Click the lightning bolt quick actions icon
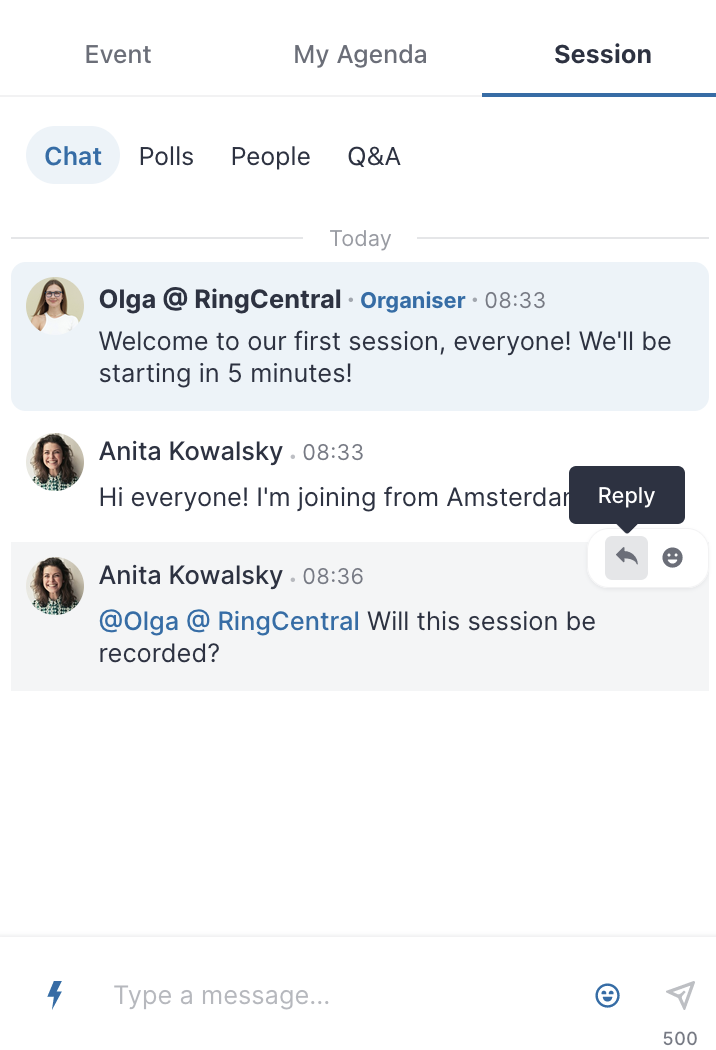 click(x=55, y=994)
